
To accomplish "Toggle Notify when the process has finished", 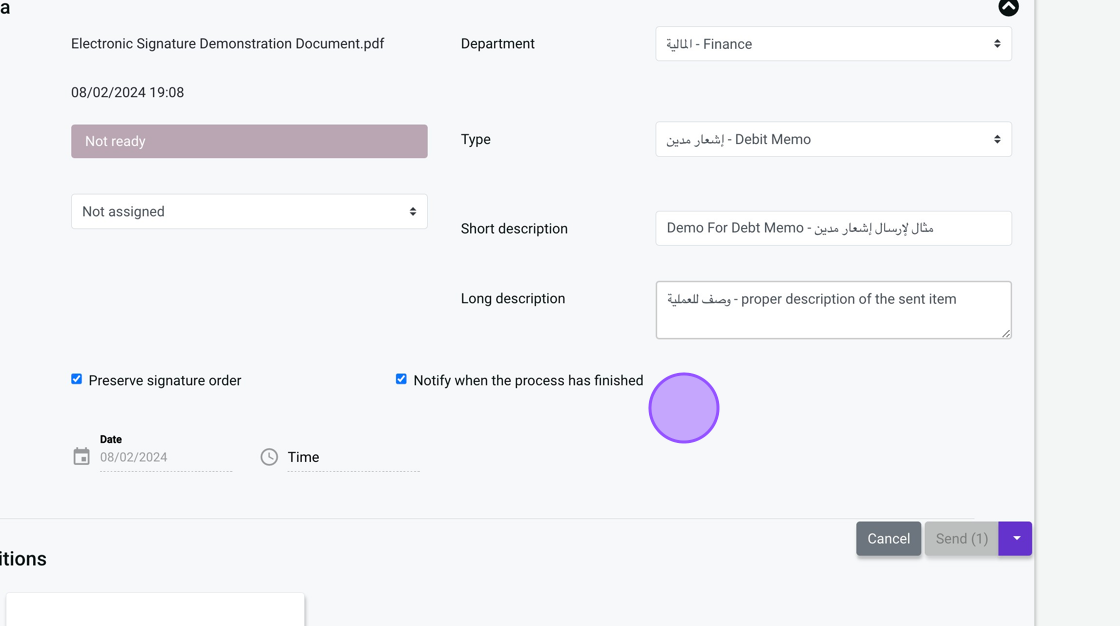I will click(402, 379).
